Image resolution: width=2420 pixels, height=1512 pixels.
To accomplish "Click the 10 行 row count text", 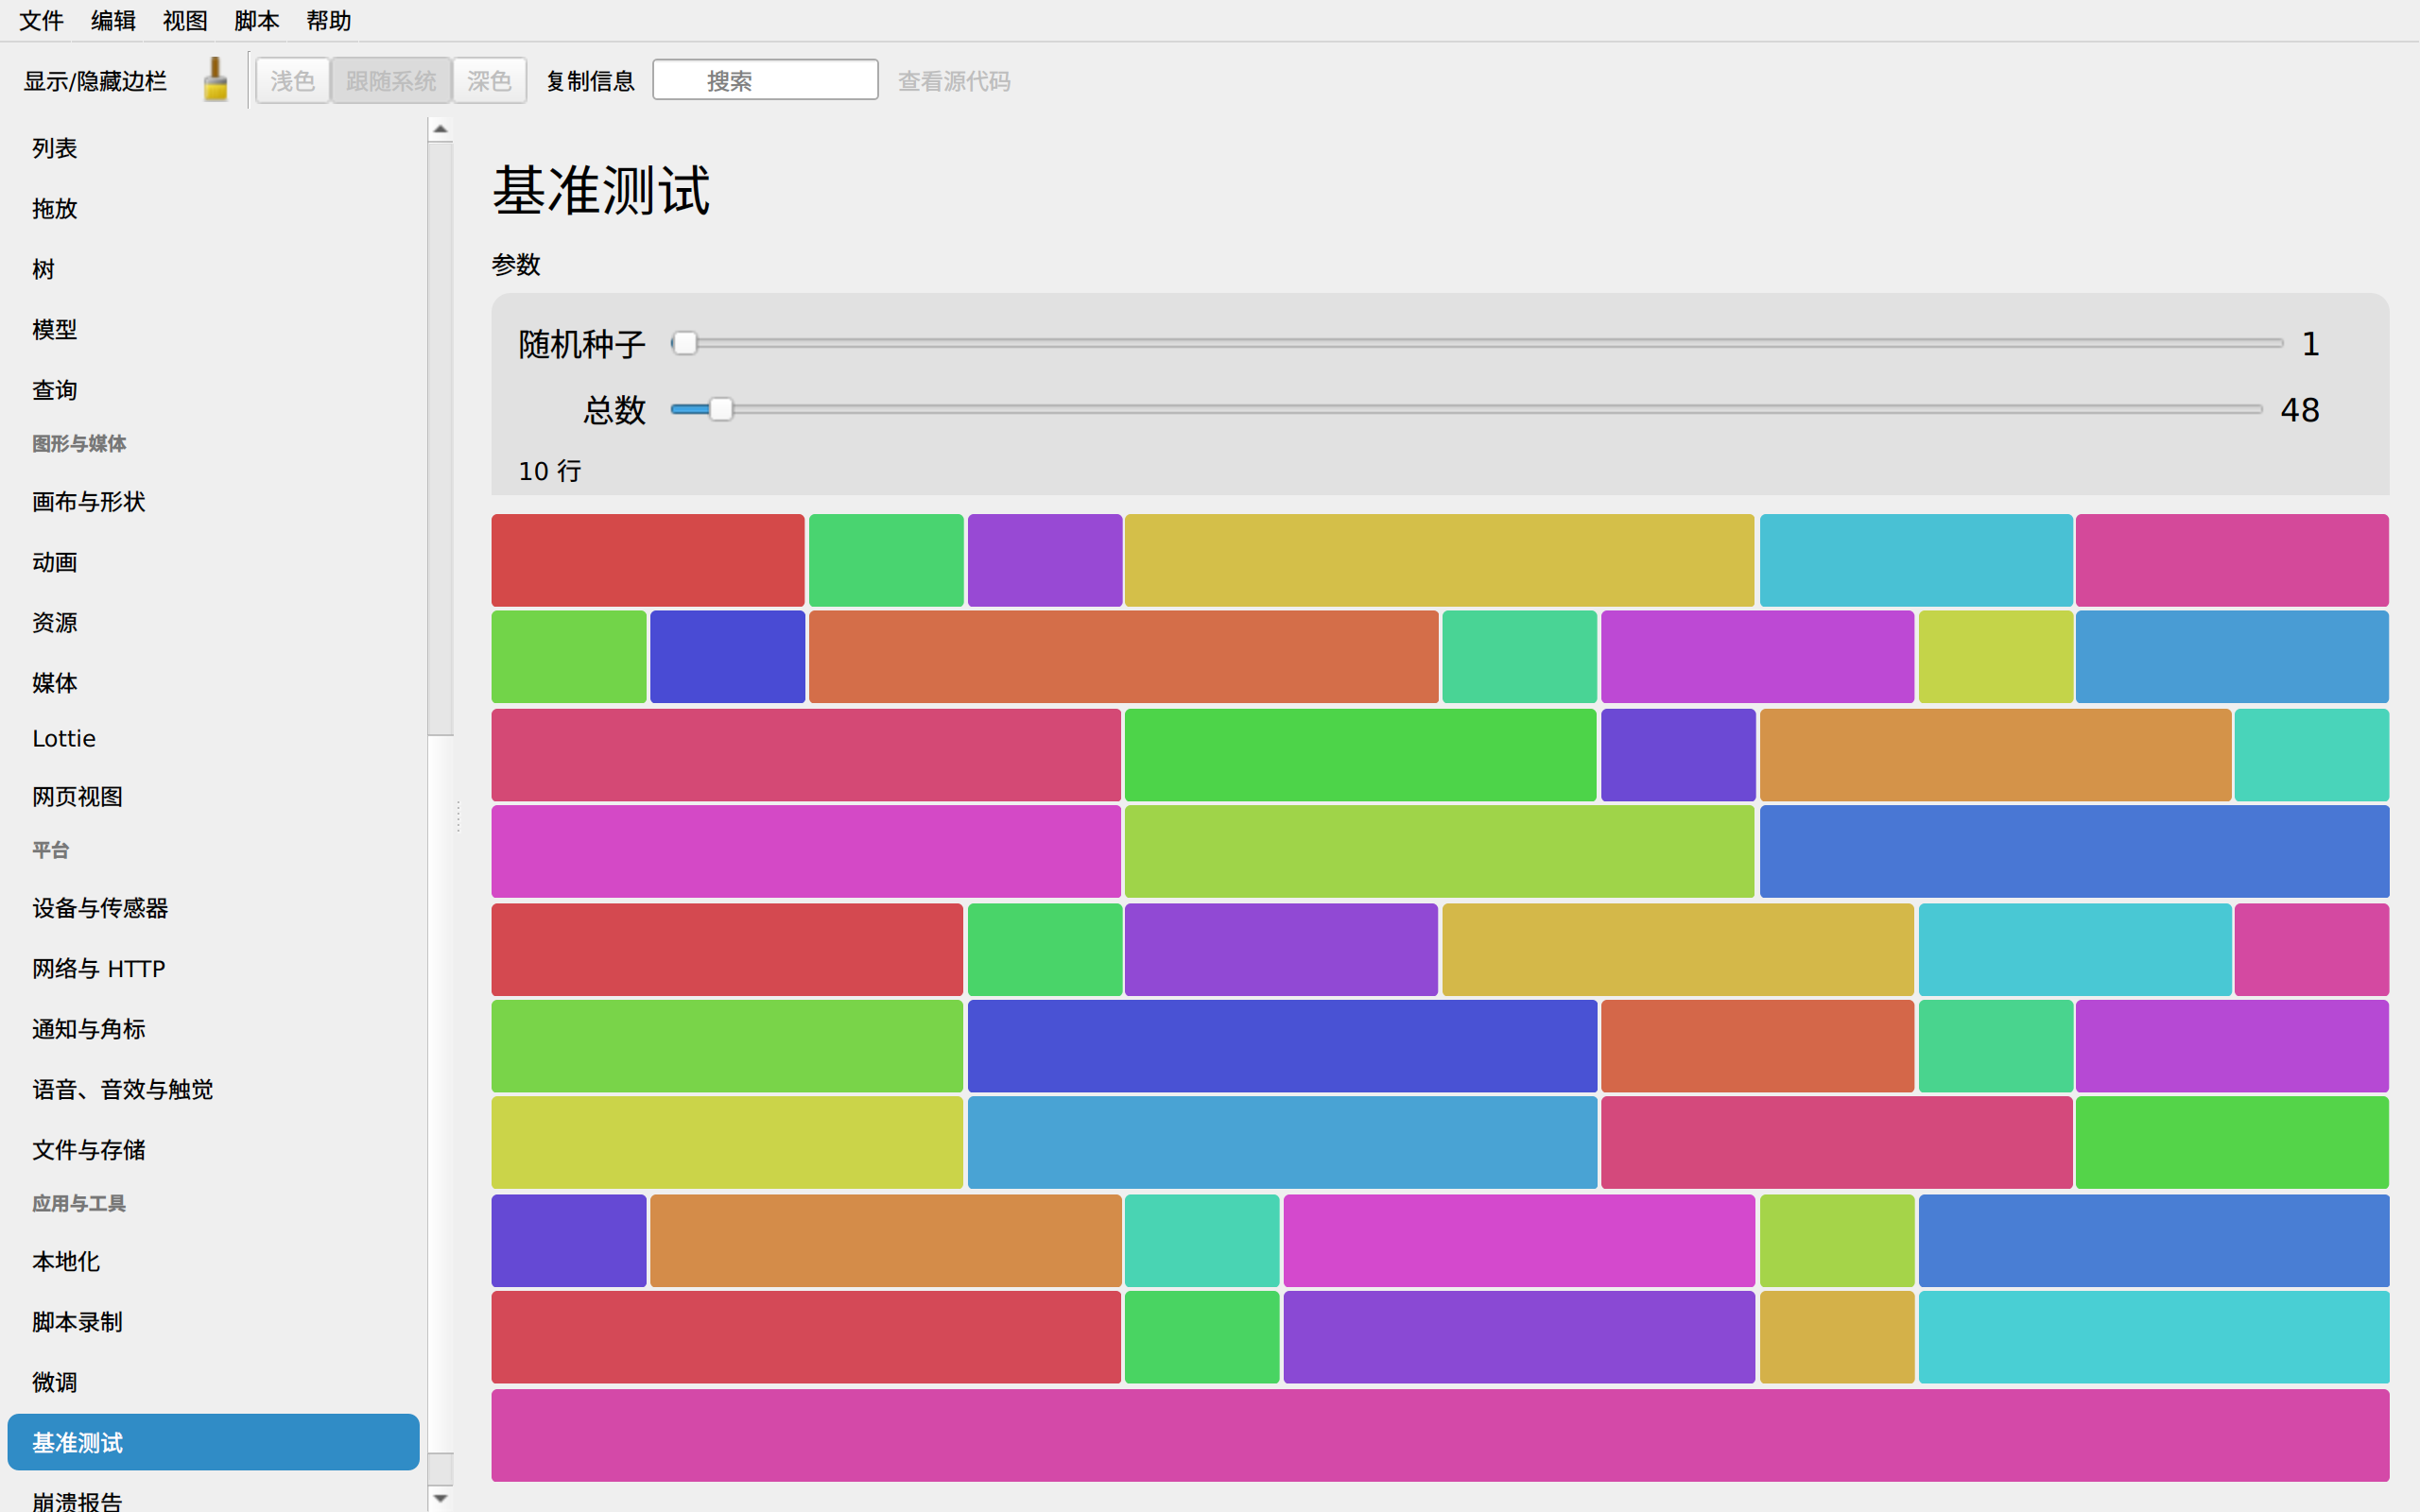I will tap(550, 471).
